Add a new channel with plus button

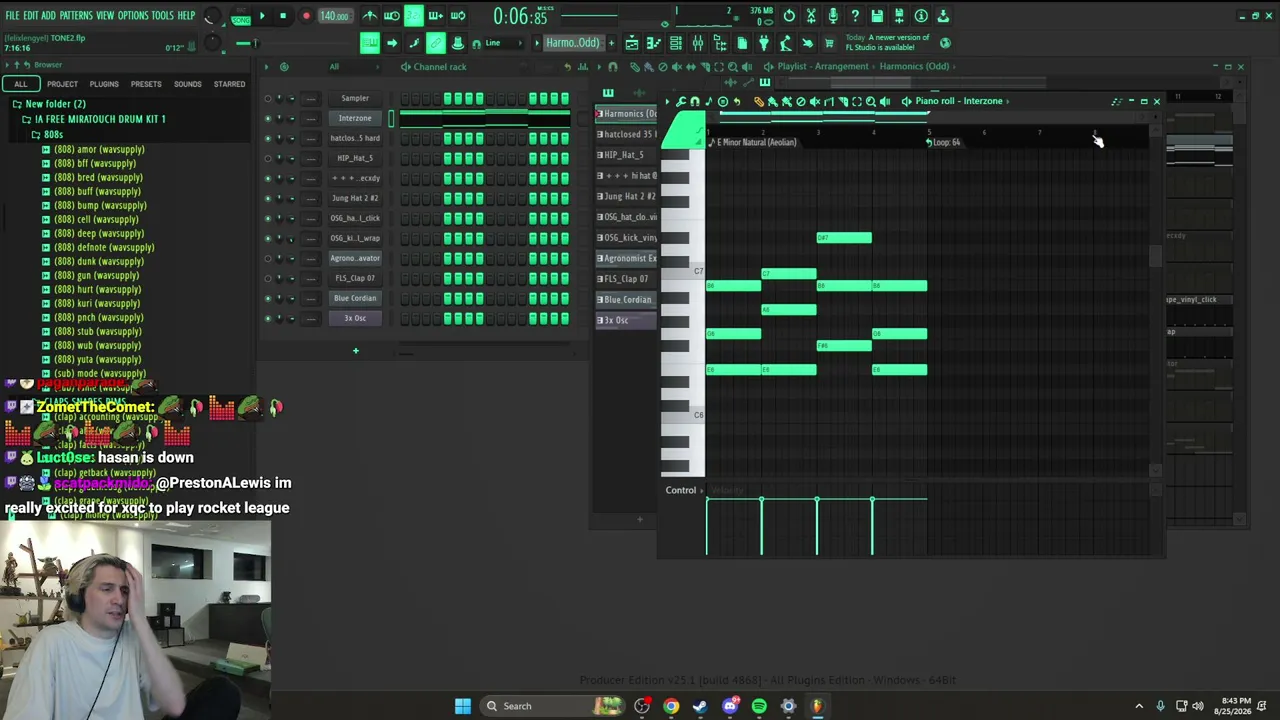coord(355,351)
